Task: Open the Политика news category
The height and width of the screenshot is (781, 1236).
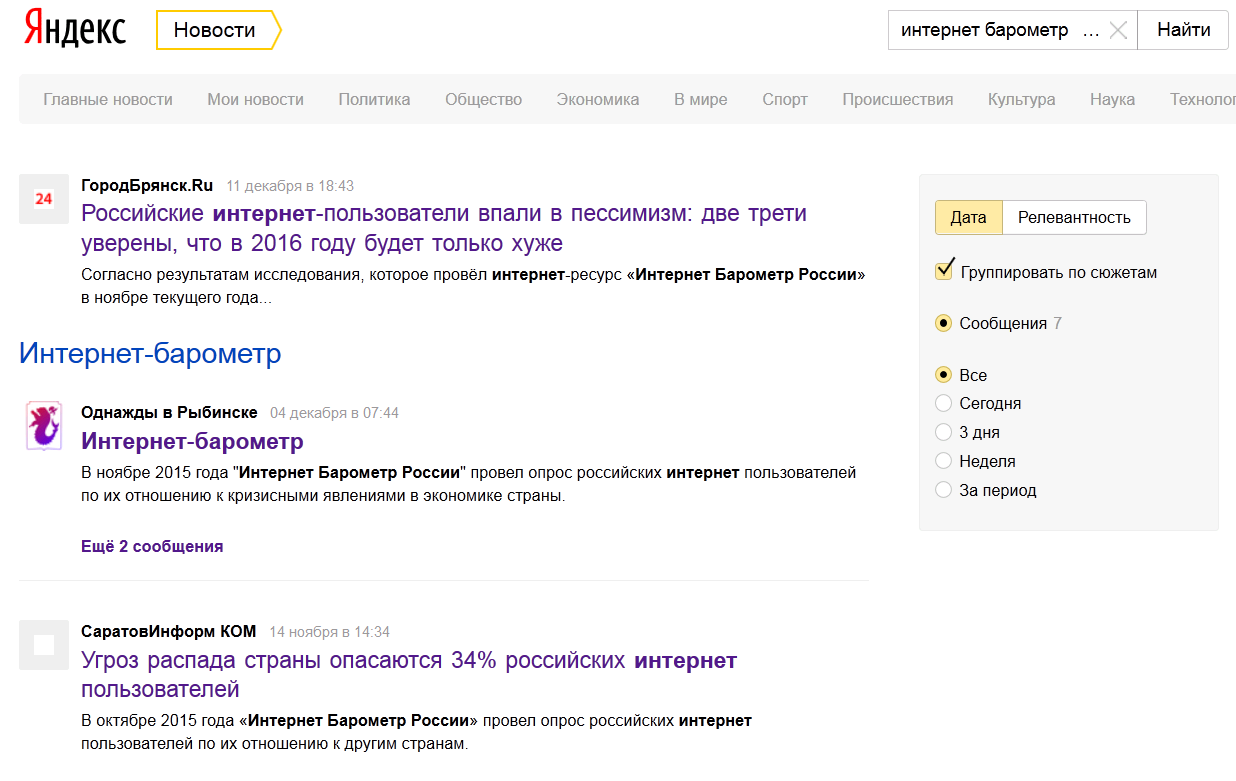Action: point(374,99)
